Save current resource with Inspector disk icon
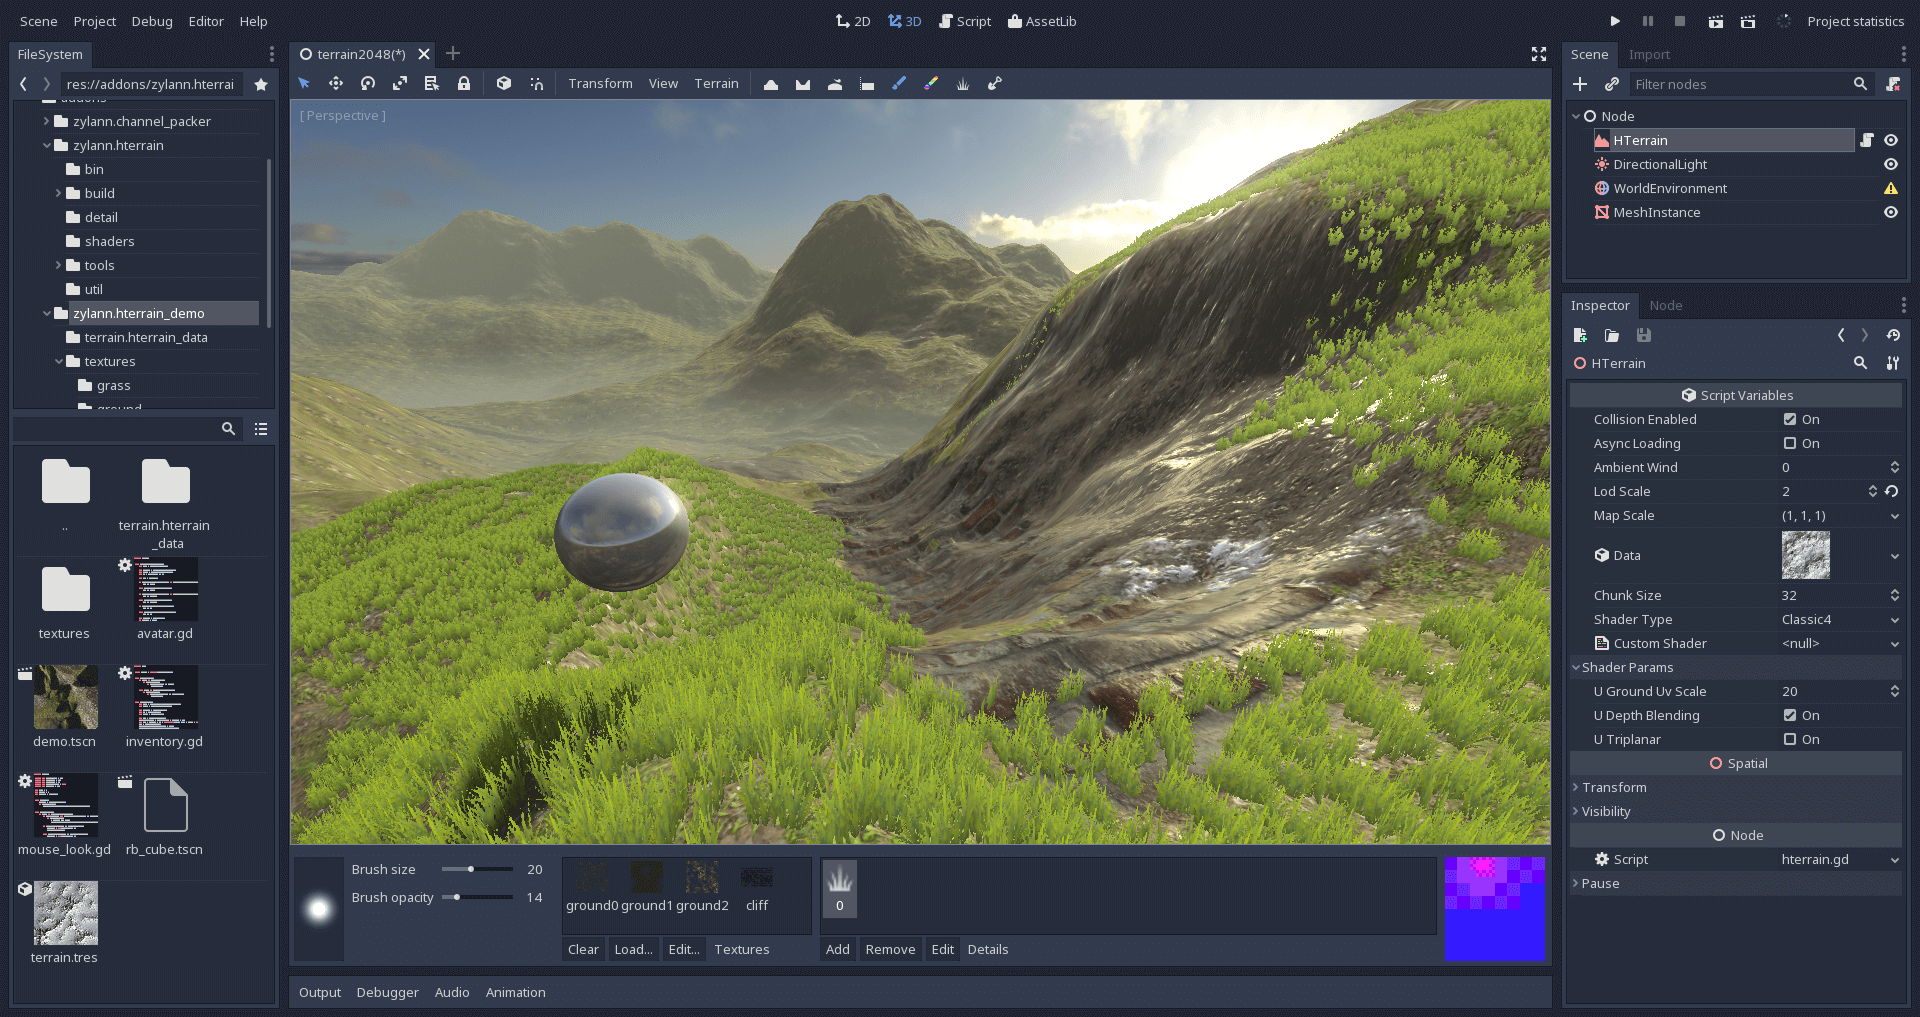 [x=1644, y=335]
